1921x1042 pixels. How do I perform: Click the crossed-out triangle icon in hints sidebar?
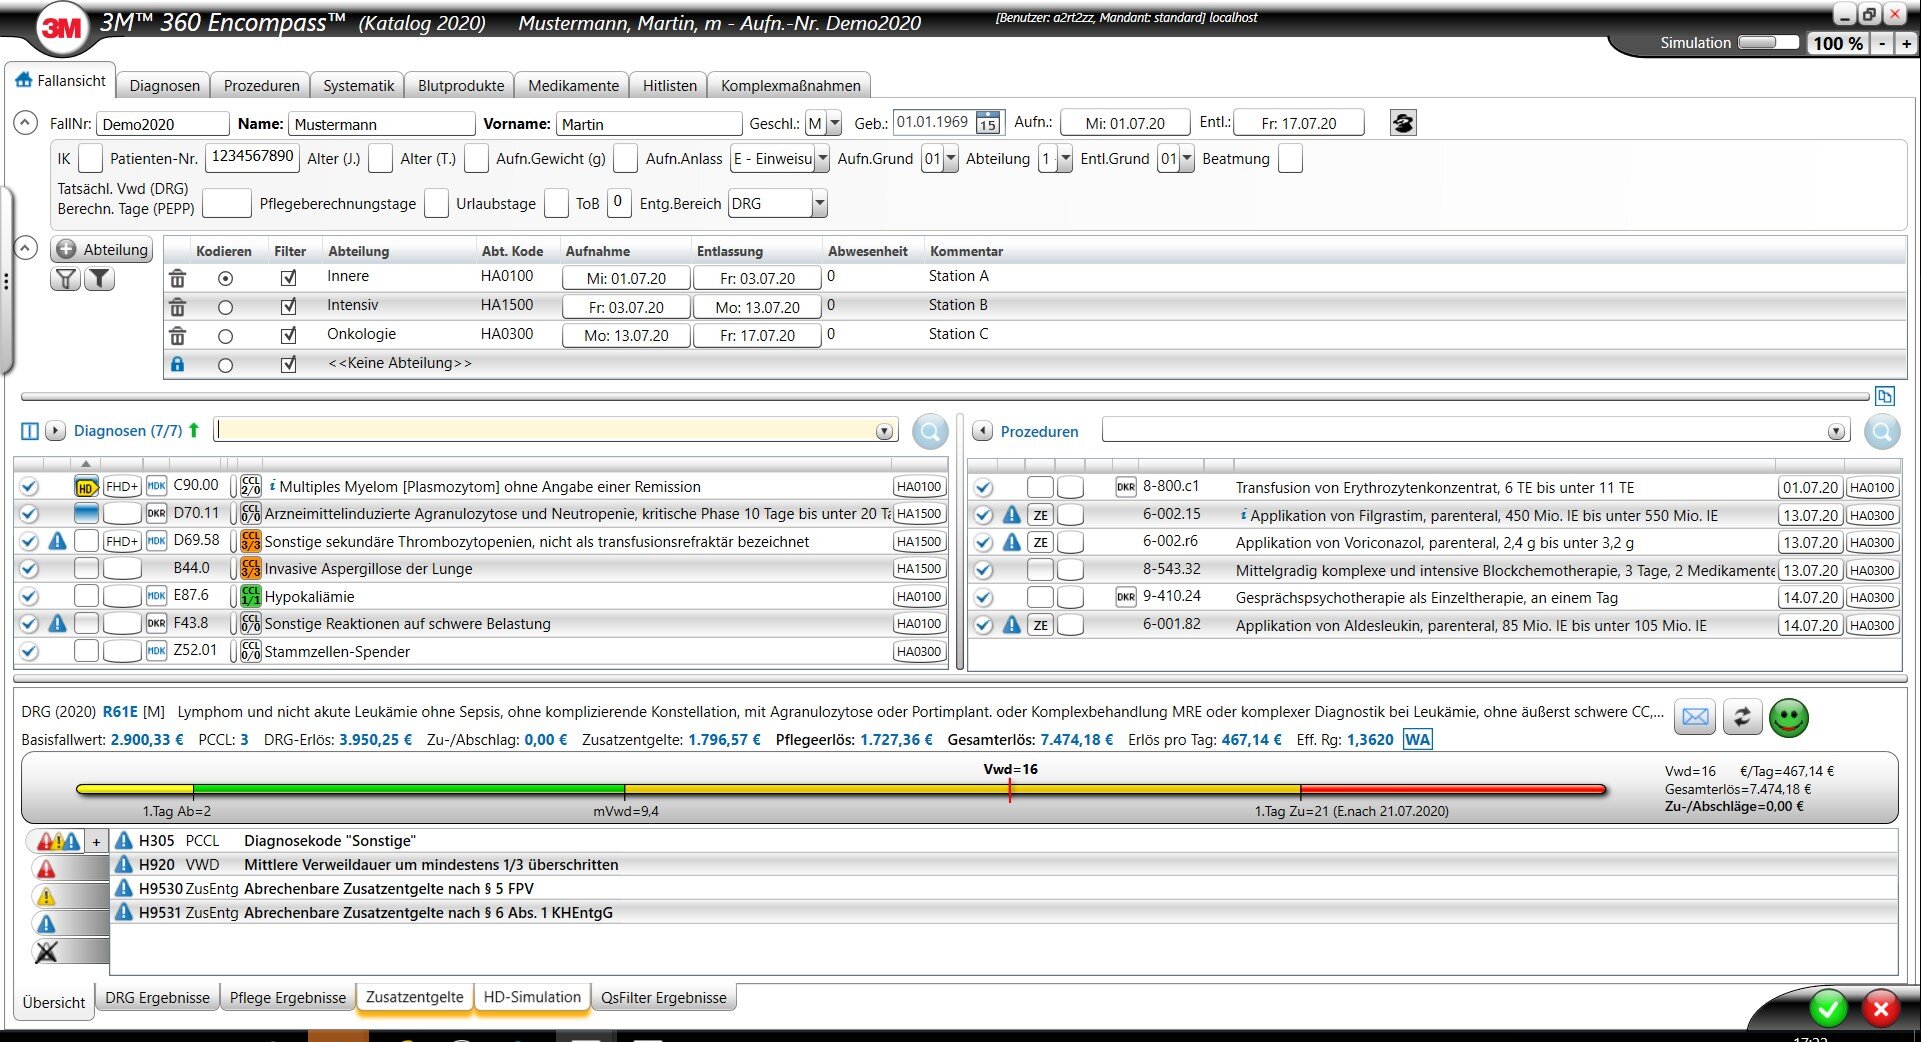click(46, 952)
